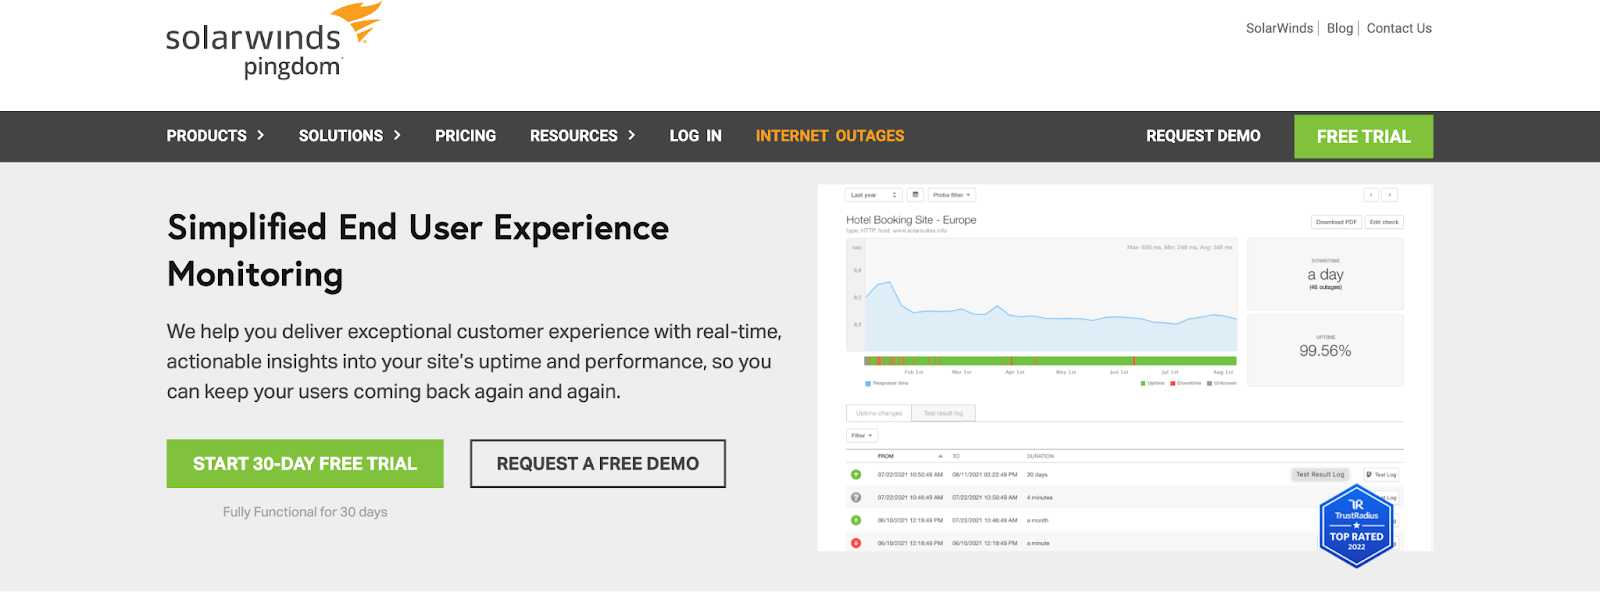Expand the Solutions menu chevron

(x=397, y=135)
